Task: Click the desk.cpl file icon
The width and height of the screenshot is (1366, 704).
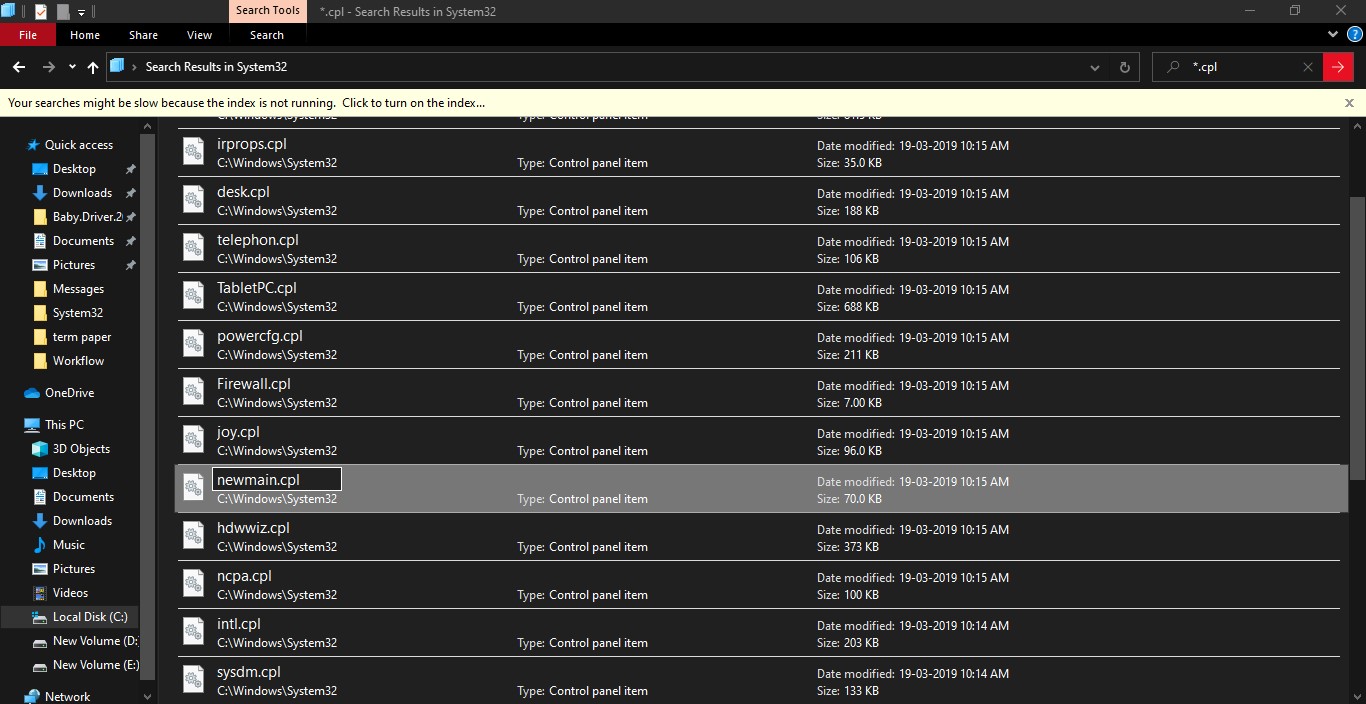Action: coord(193,199)
